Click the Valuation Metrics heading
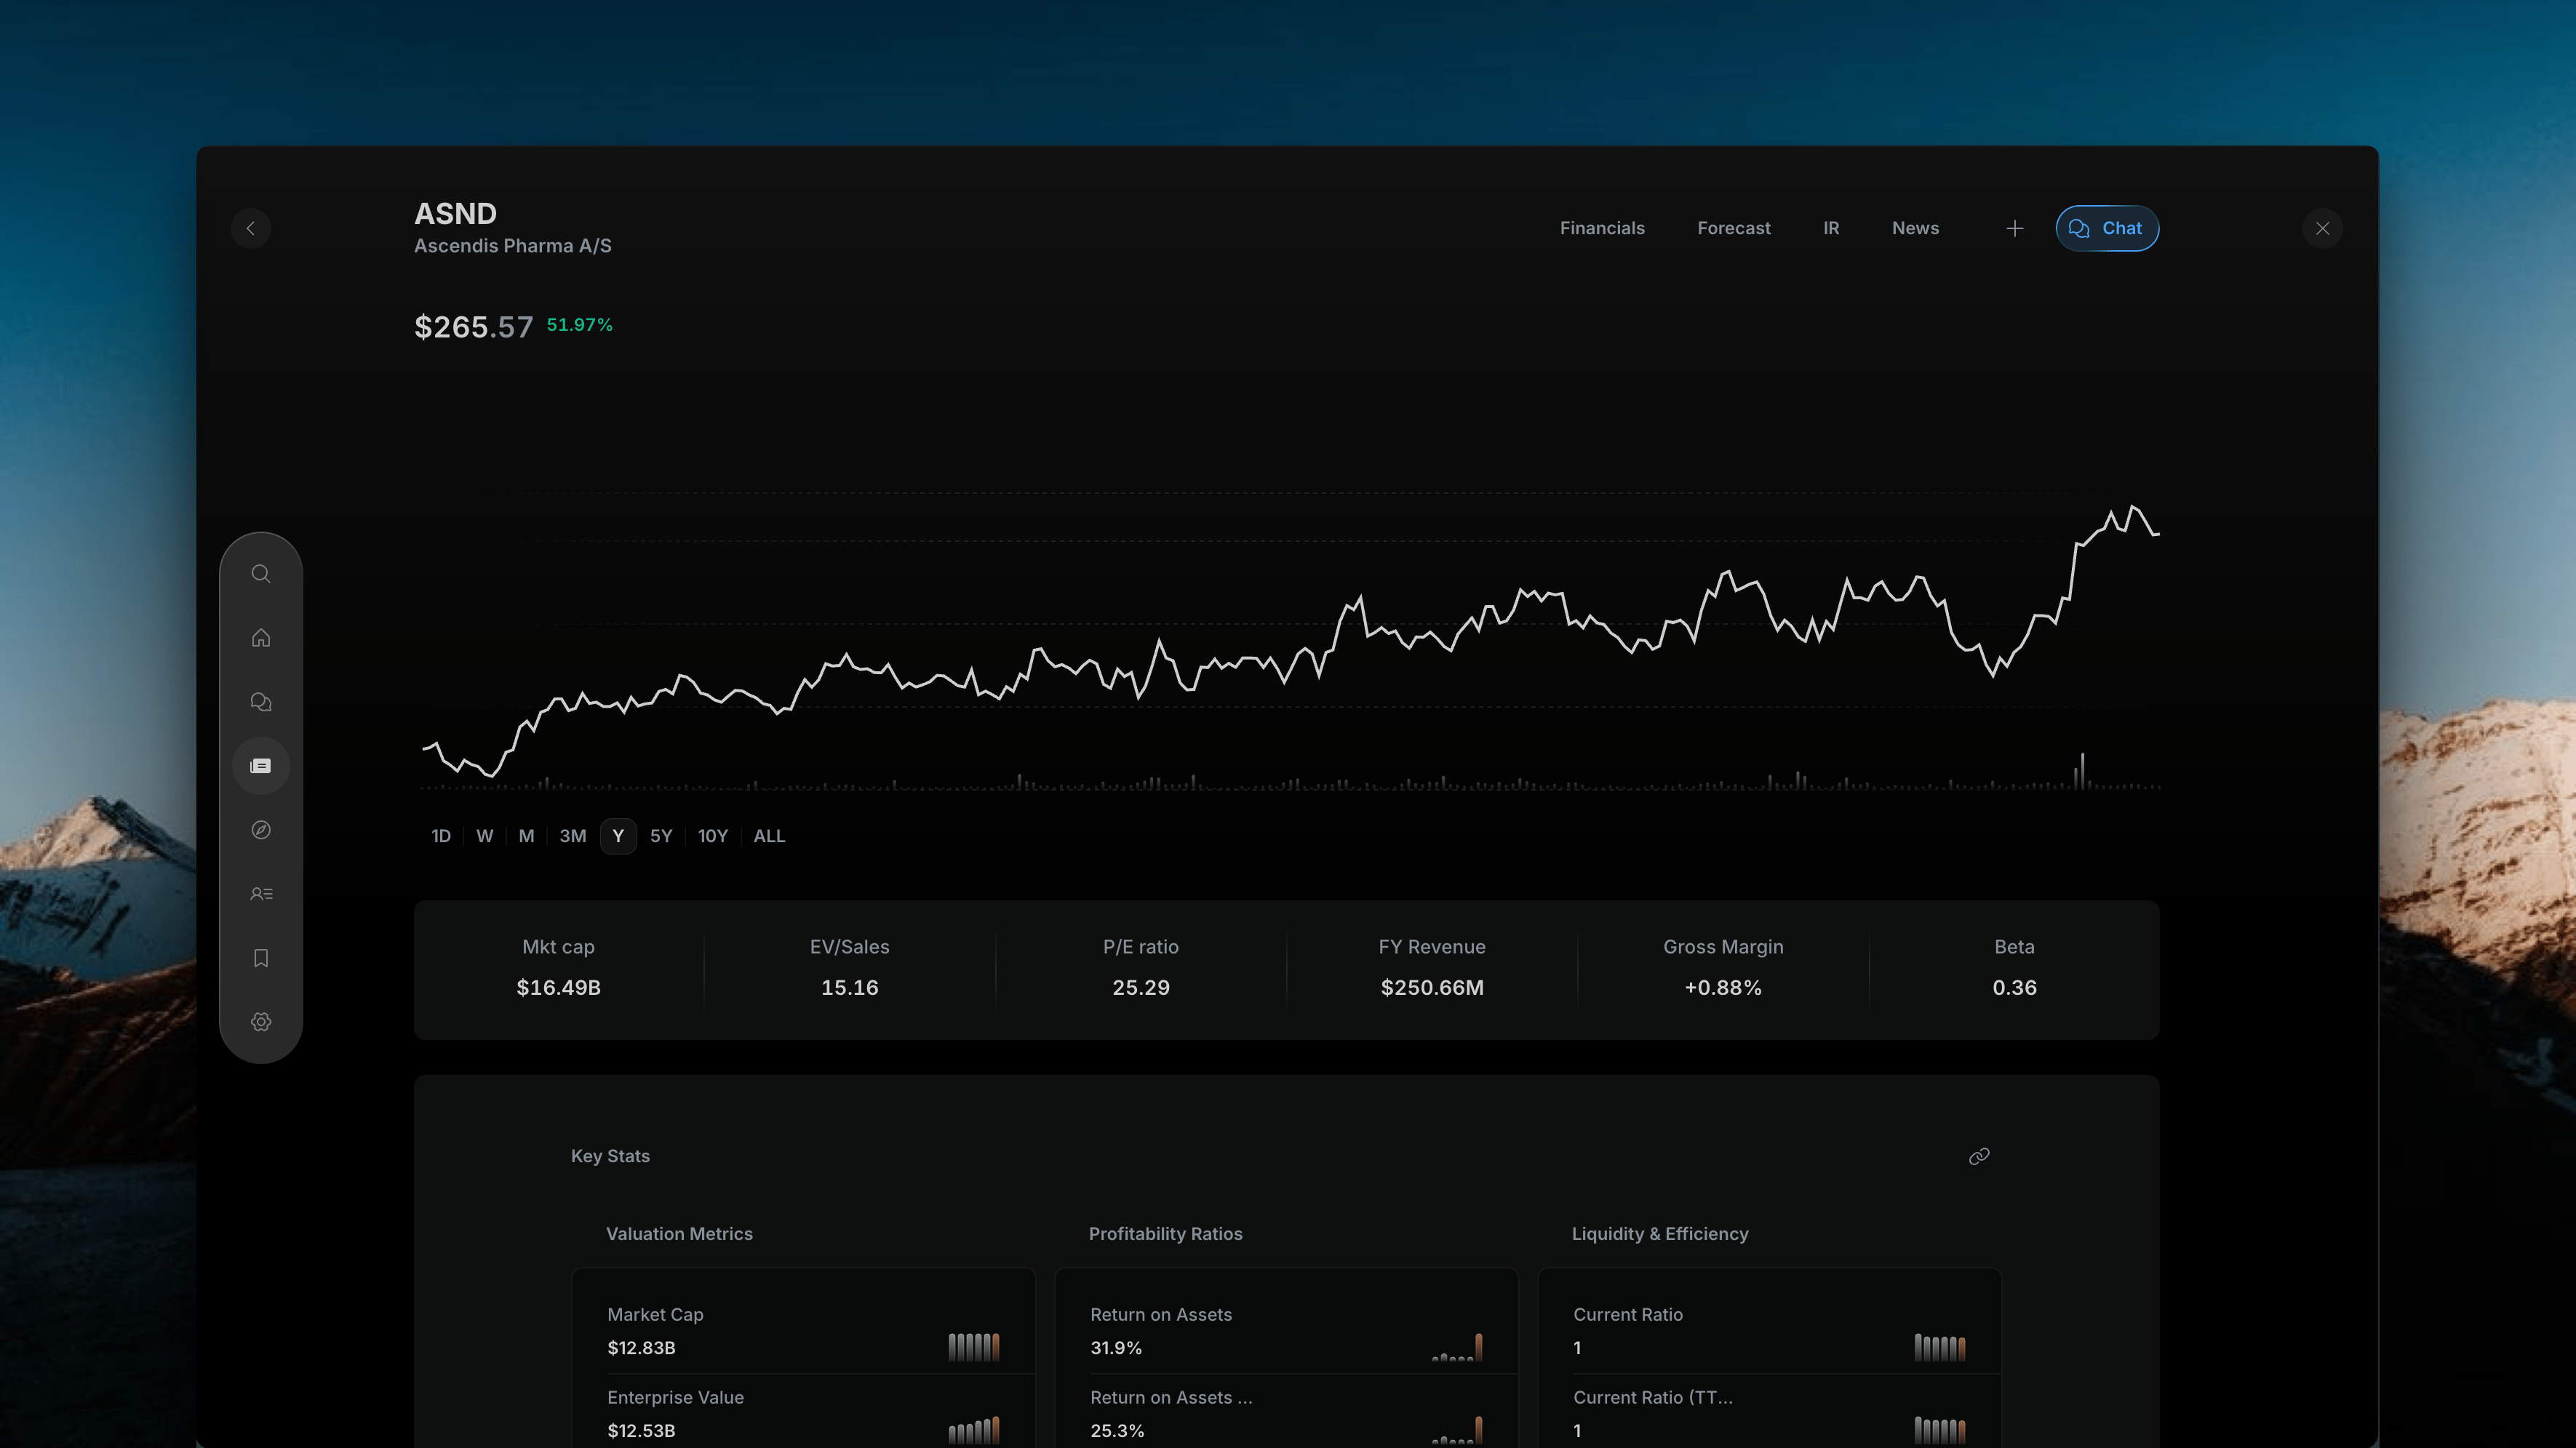The height and width of the screenshot is (1448, 2576). point(679,1234)
